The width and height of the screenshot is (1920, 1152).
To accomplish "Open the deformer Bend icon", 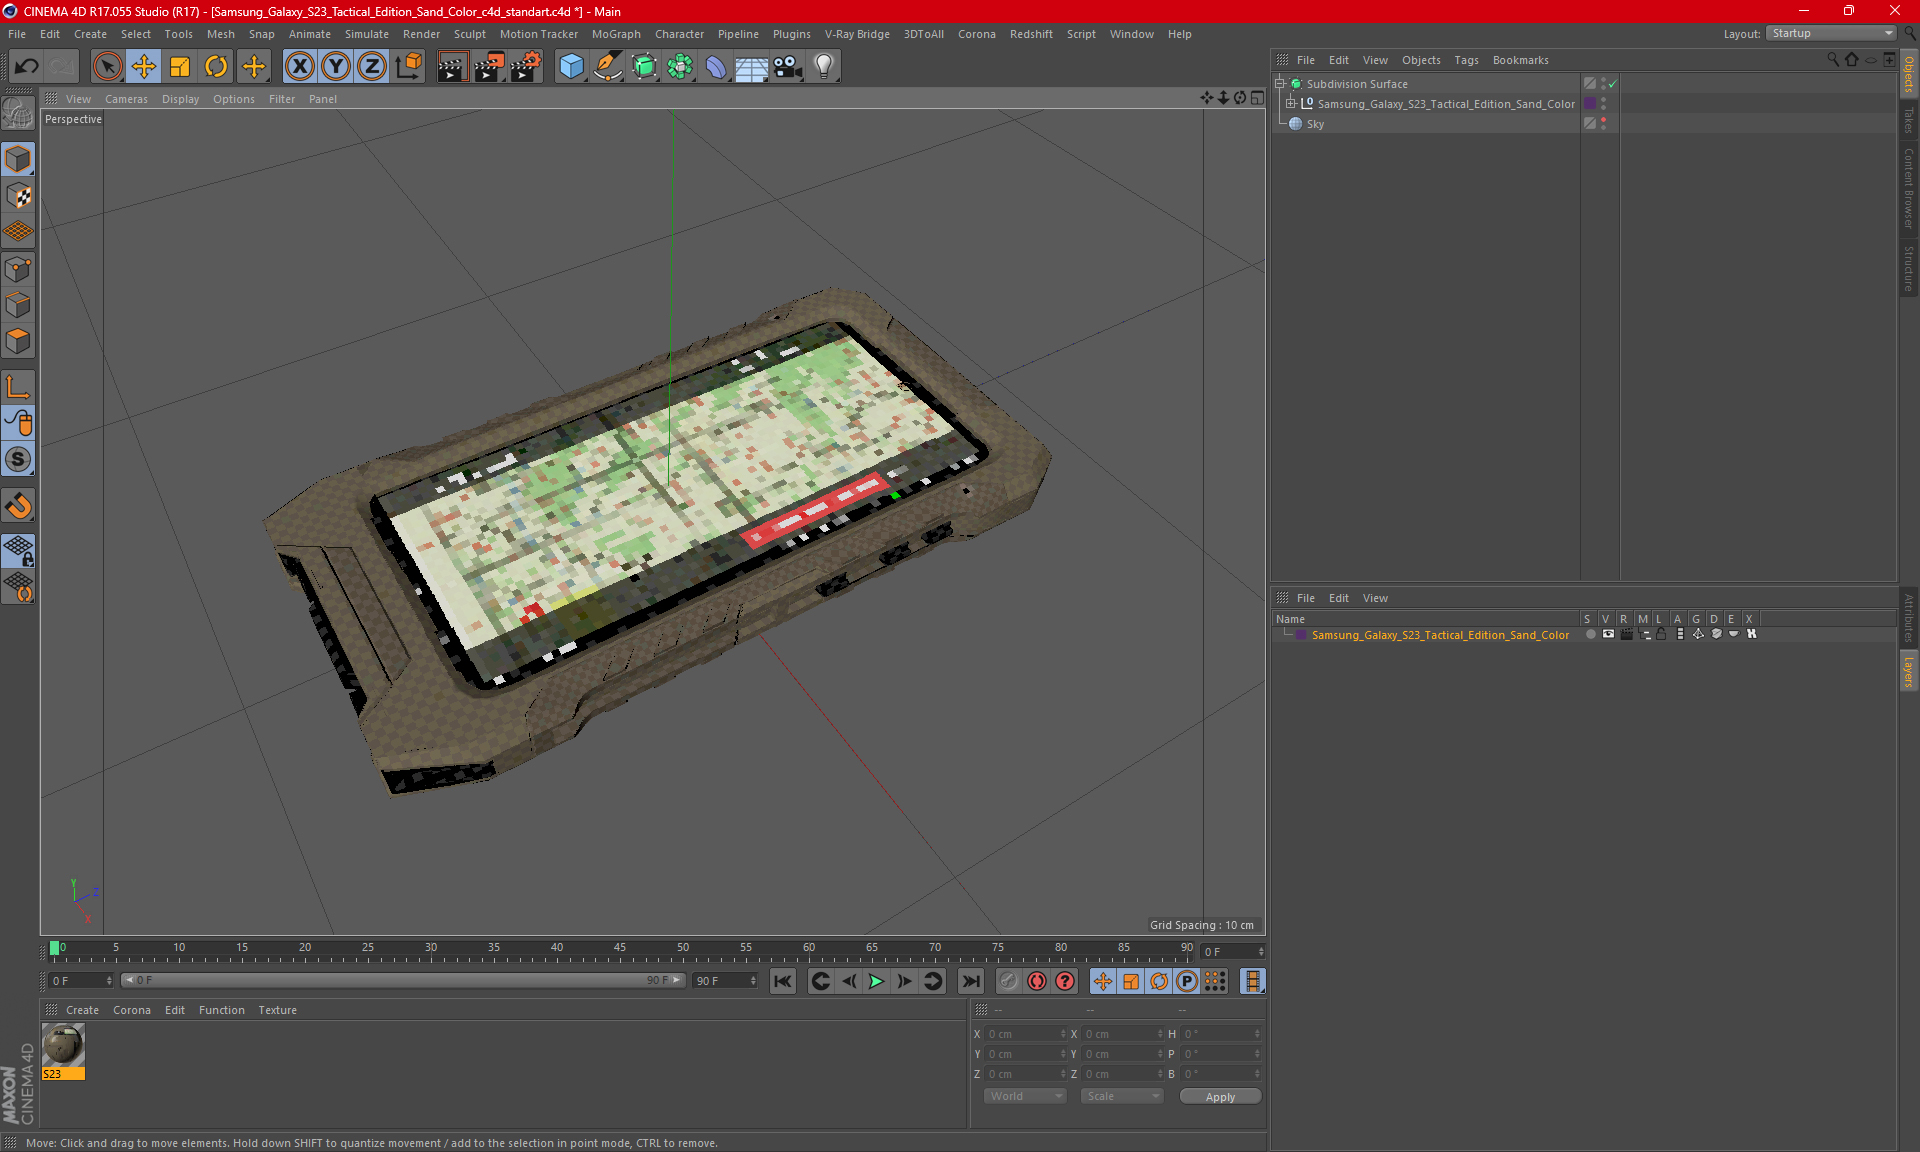I will point(716,67).
